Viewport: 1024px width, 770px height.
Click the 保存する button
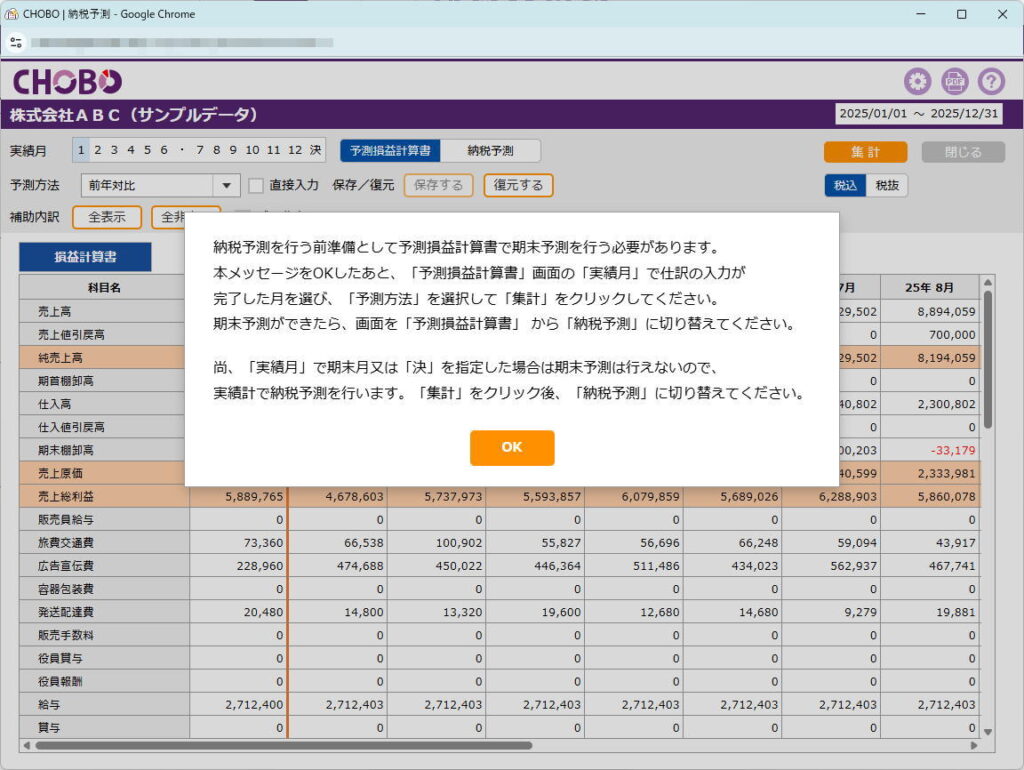(438, 185)
